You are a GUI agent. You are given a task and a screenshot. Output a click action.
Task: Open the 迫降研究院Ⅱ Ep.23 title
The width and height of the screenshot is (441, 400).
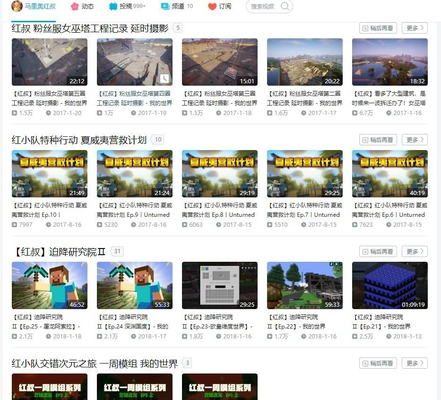(218, 322)
